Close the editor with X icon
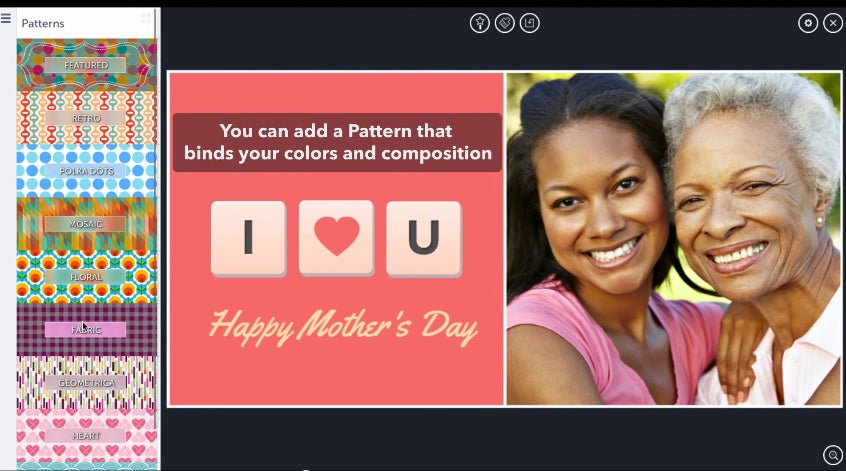The image size is (846, 471). [833, 23]
